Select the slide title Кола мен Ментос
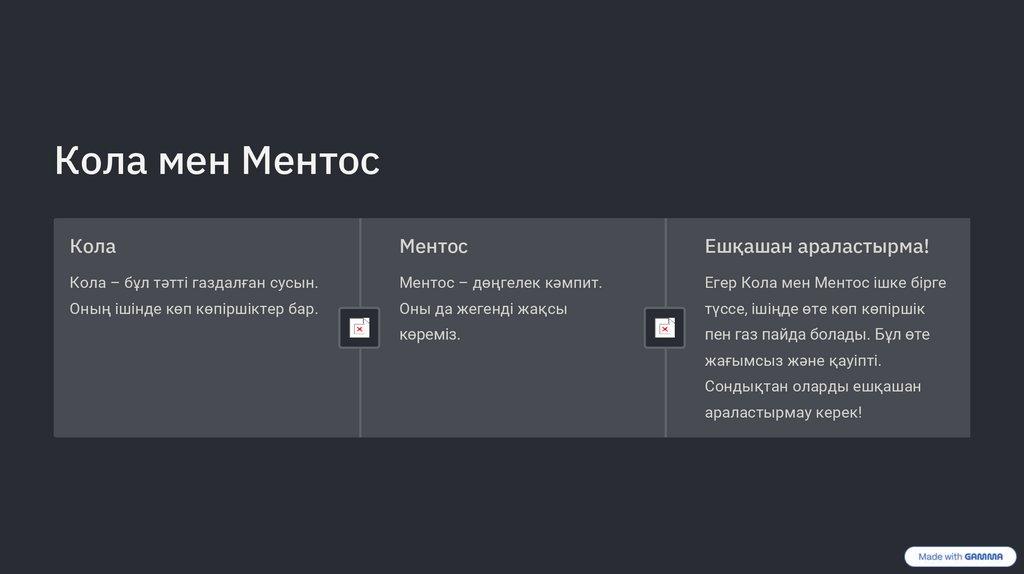 [x=217, y=160]
